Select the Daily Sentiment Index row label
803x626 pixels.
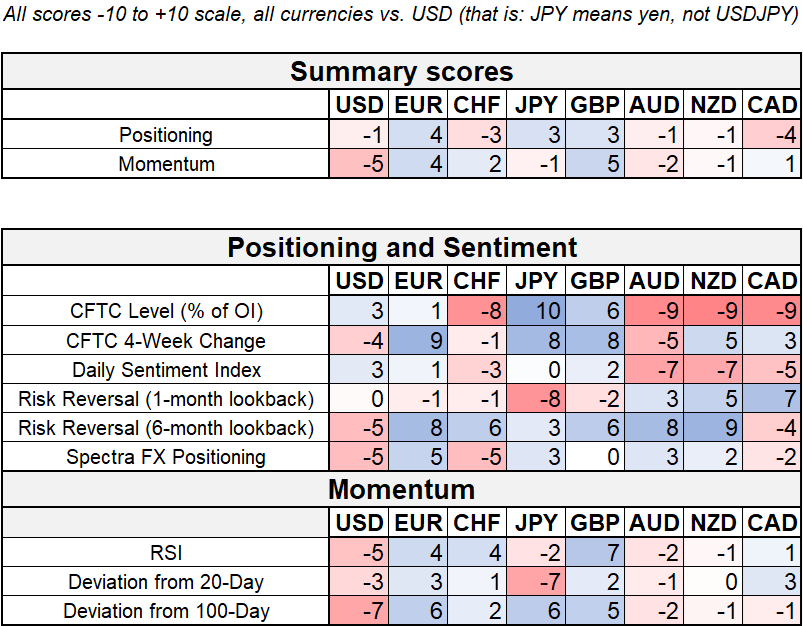click(x=166, y=370)
